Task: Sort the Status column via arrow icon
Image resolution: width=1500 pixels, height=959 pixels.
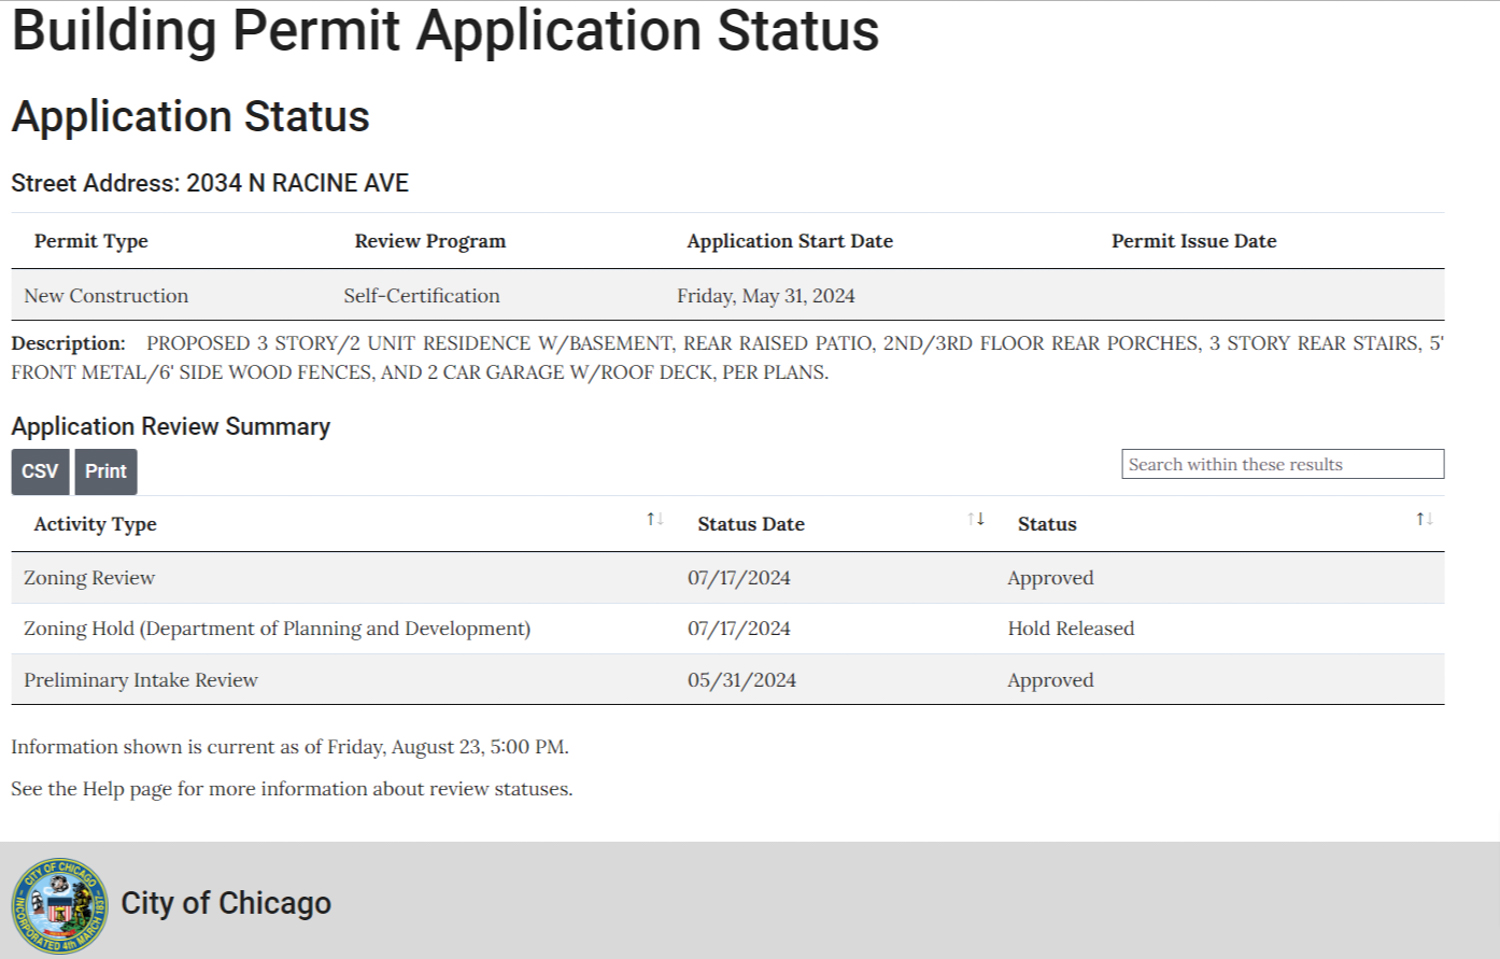Action: (x=1424, y=519)
